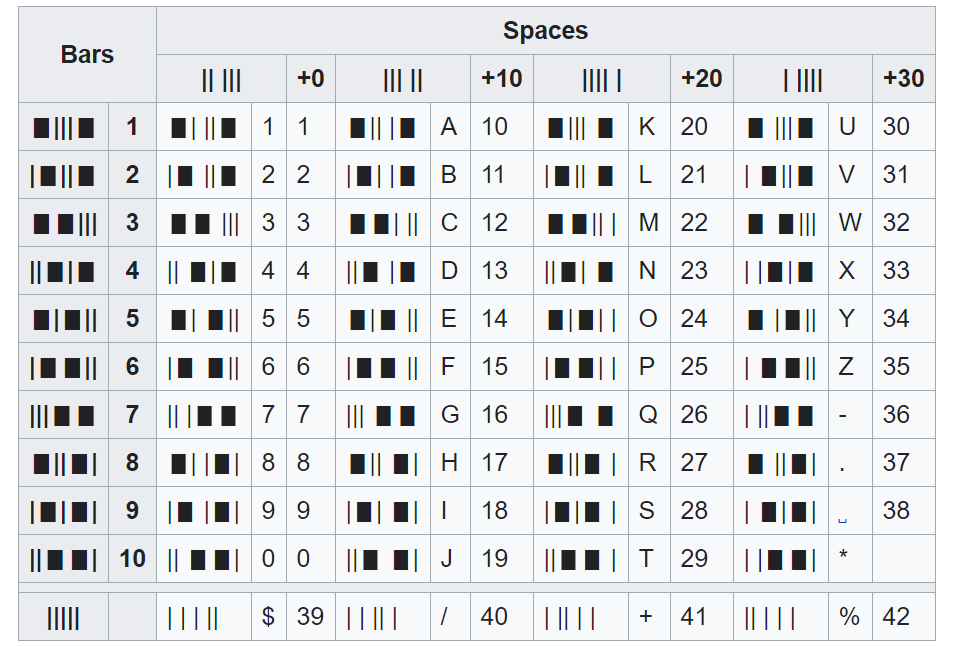Click the Spaces column header
Screen dimensions: 956x647
(545, 30)
